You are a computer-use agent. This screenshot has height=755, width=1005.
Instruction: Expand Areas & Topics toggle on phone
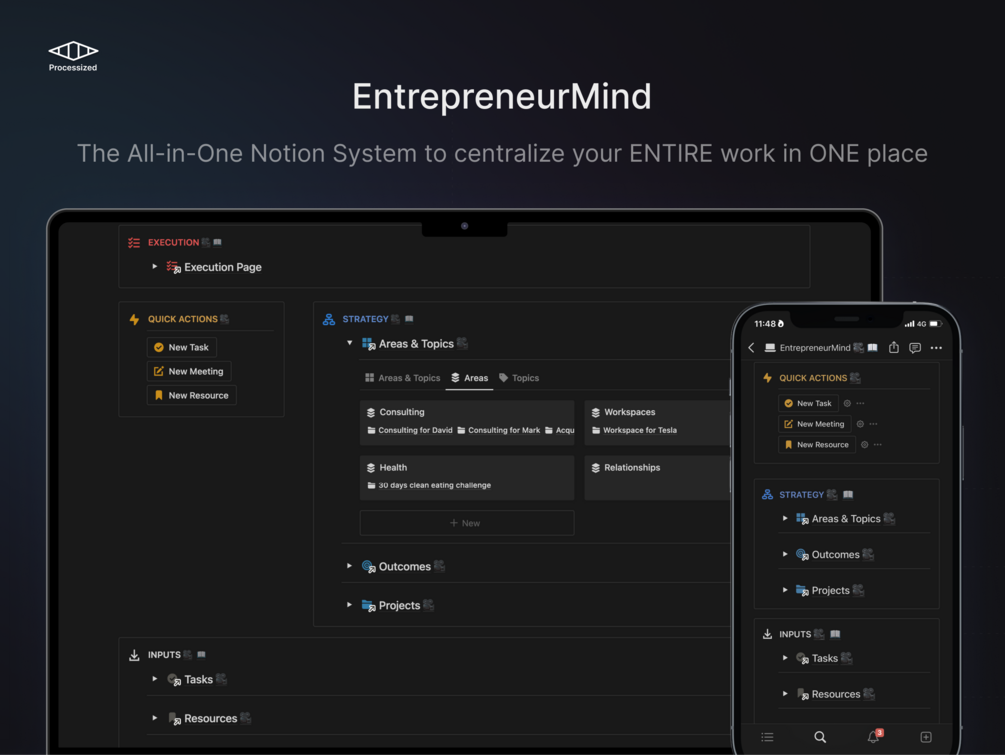[785, 519]
